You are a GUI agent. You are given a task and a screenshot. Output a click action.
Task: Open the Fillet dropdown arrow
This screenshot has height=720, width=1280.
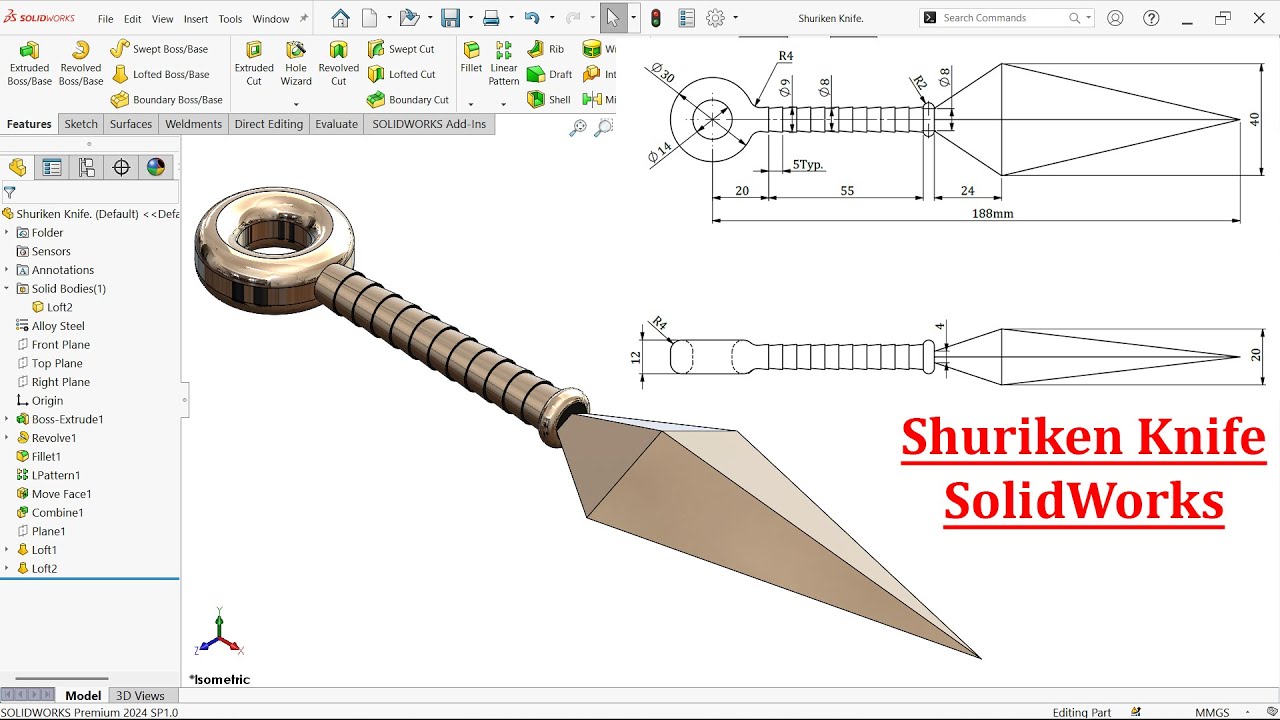[x=471, y=104]
